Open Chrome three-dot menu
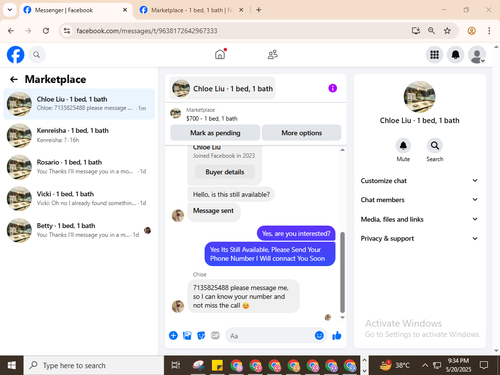 pos(489,31)
